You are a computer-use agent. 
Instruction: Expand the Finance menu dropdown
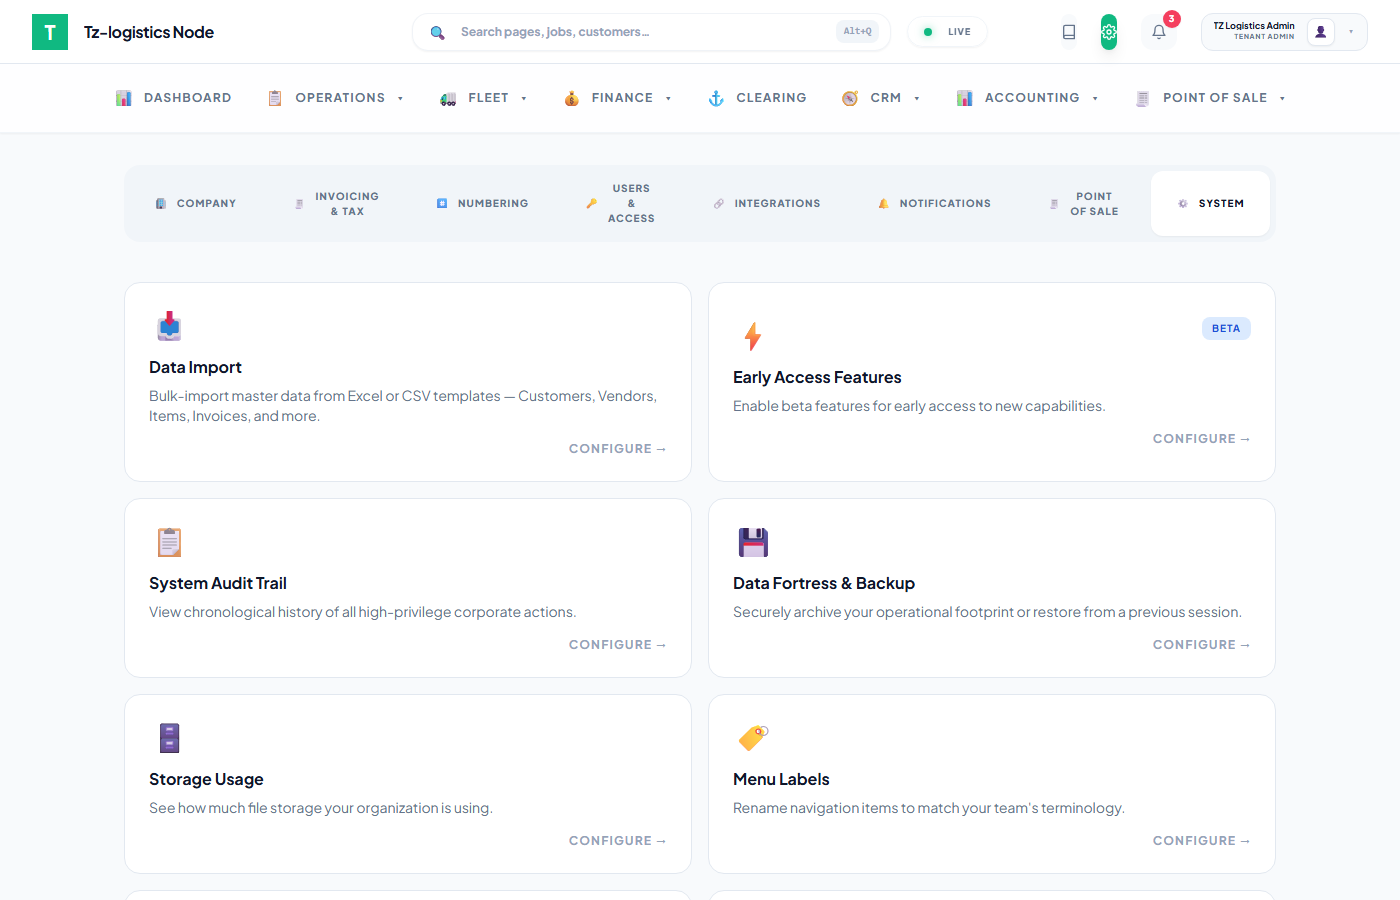point(668,99)
